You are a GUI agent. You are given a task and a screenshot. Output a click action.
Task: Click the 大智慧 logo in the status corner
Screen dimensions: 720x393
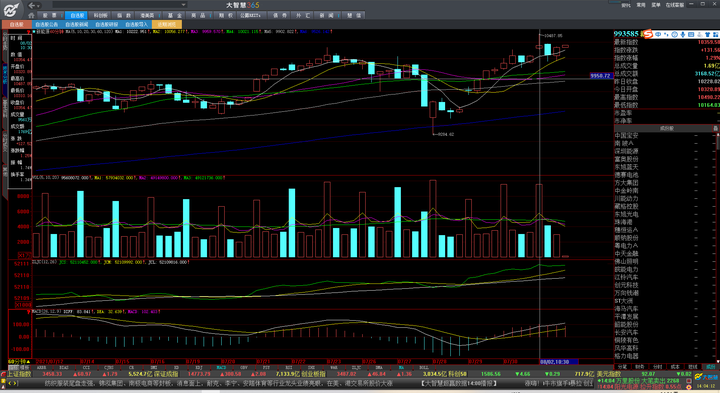(706, 377)
